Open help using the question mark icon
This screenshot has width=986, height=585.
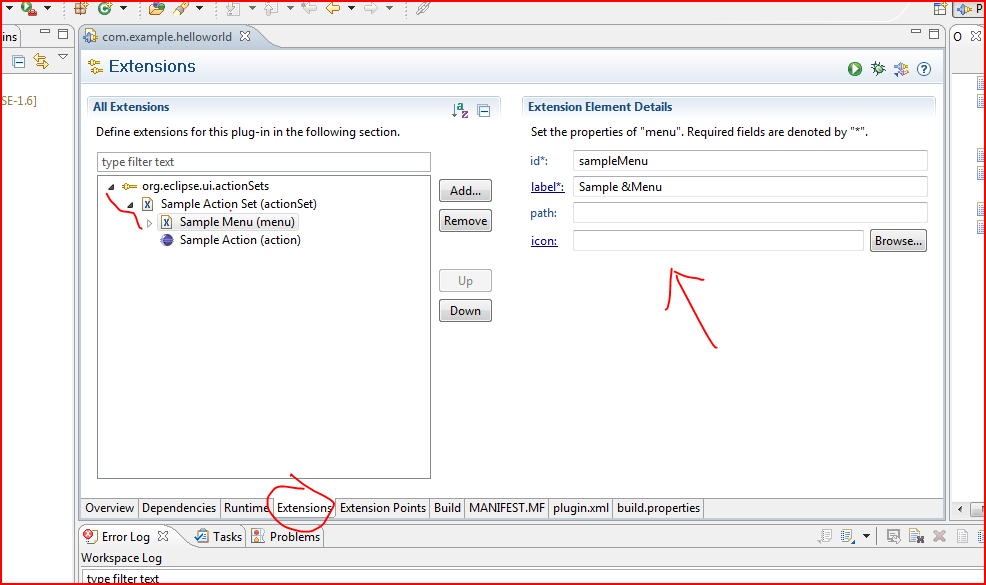[x=923, y=68]
